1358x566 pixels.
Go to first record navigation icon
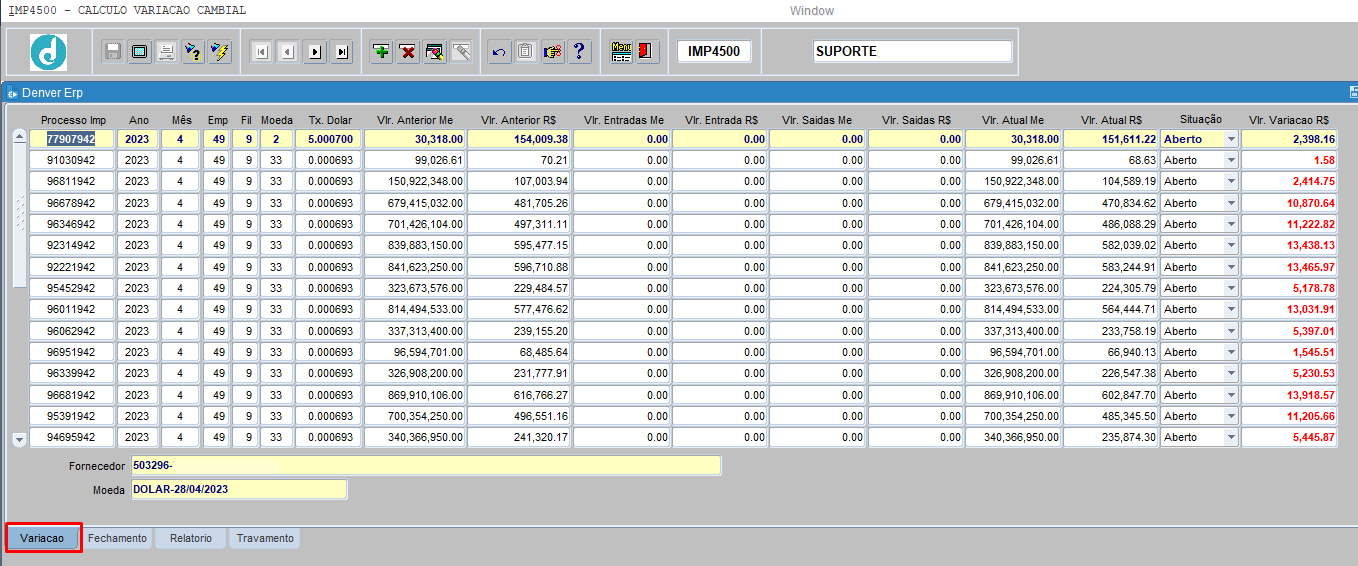(261, 52)
